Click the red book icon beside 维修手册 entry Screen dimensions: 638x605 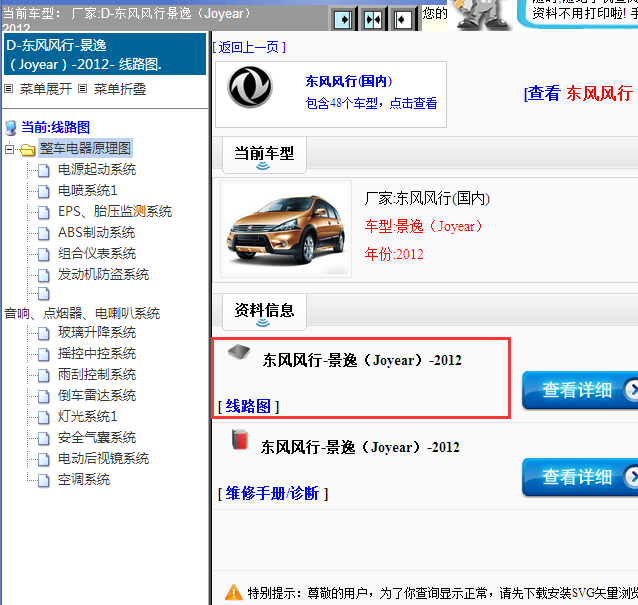coord(240,439)
